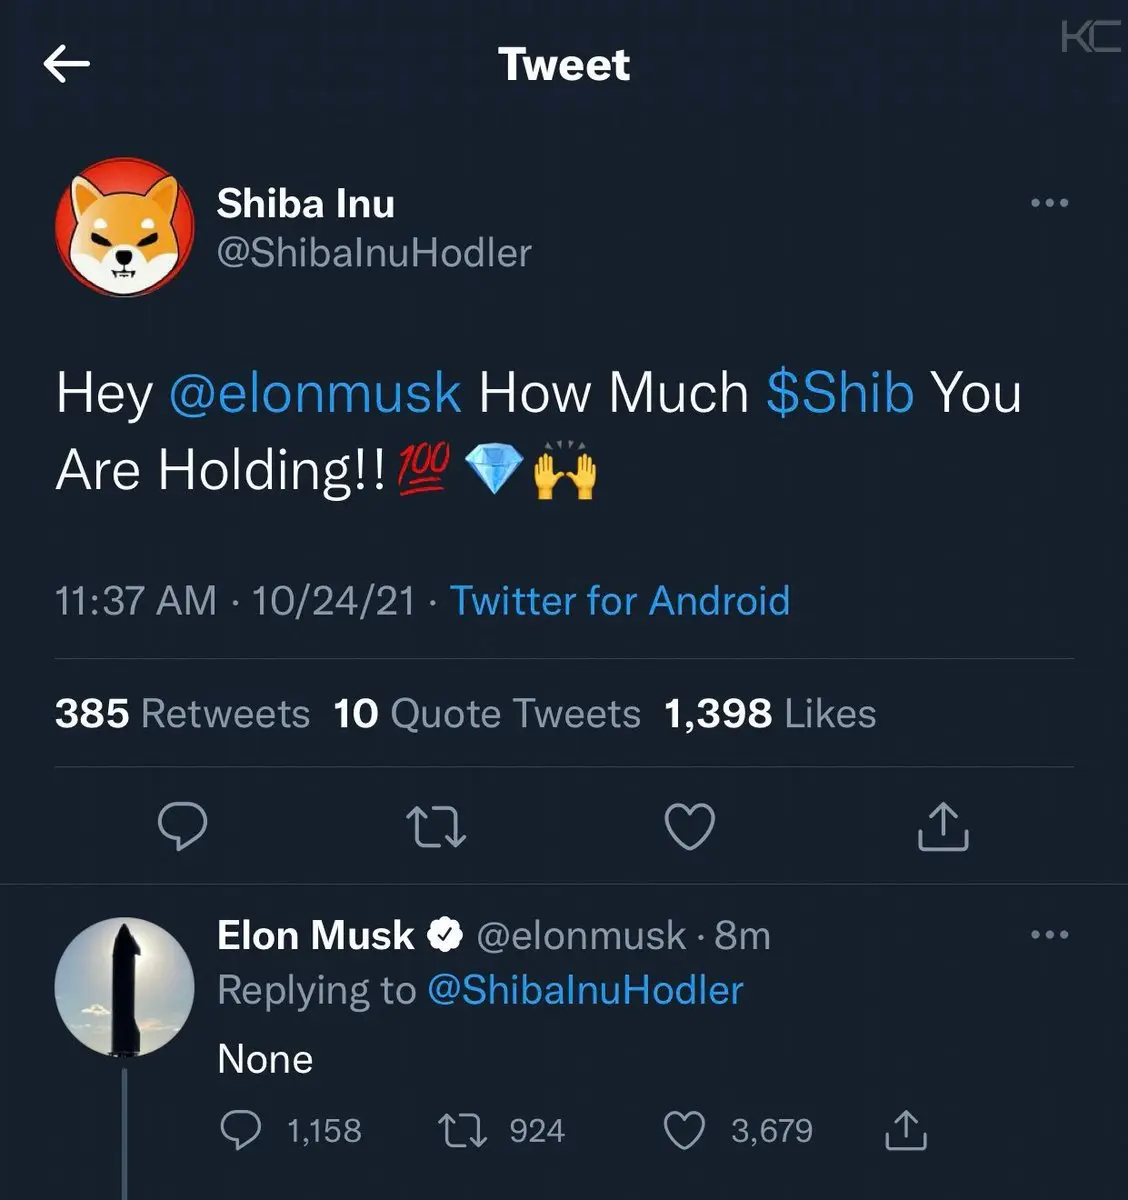Go back using the arrow icon

tap(67, 65)
